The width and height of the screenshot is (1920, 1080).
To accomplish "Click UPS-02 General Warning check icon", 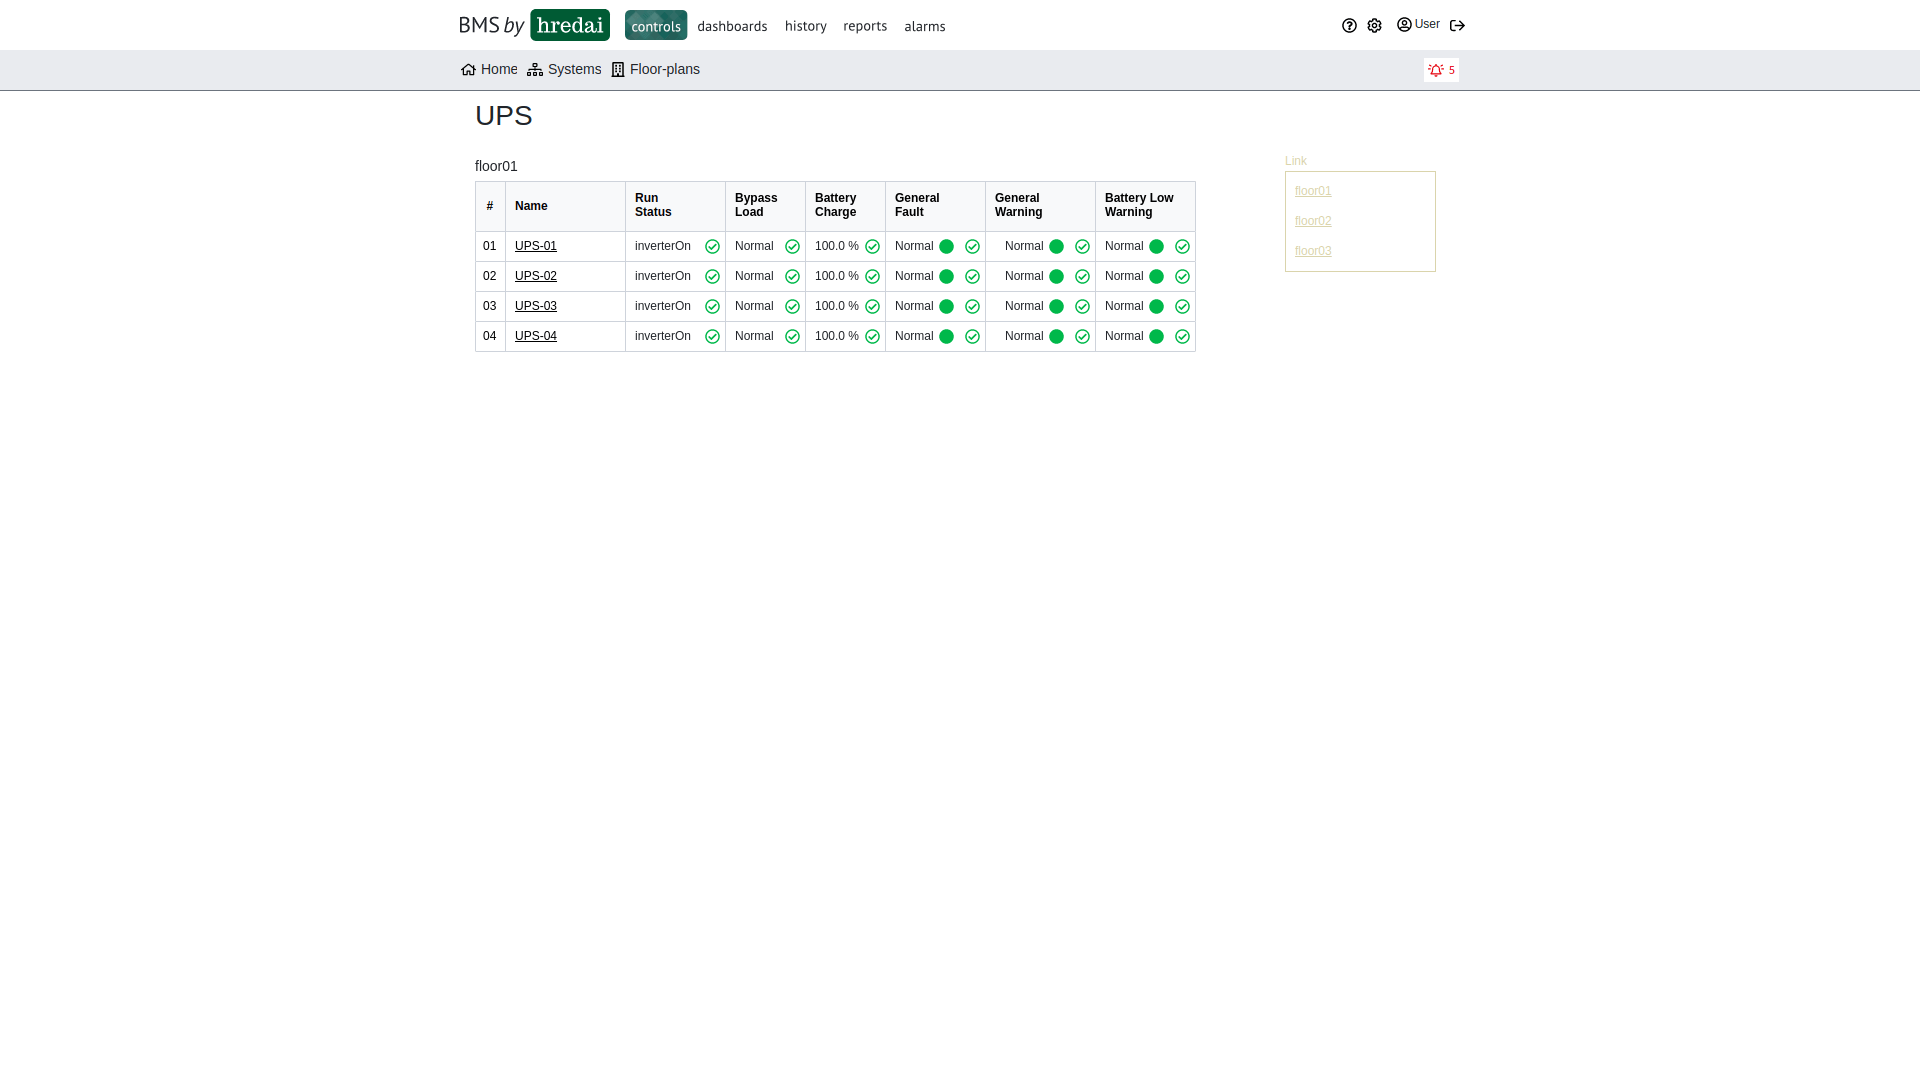I will [x=1082, y=277].
